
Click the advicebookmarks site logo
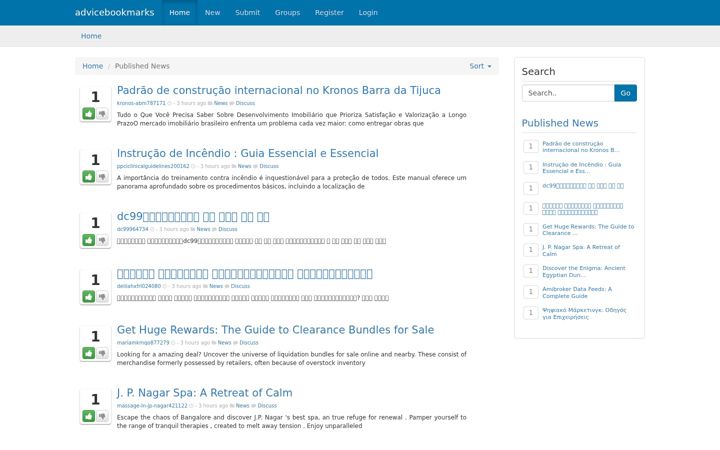click(115, 12)
